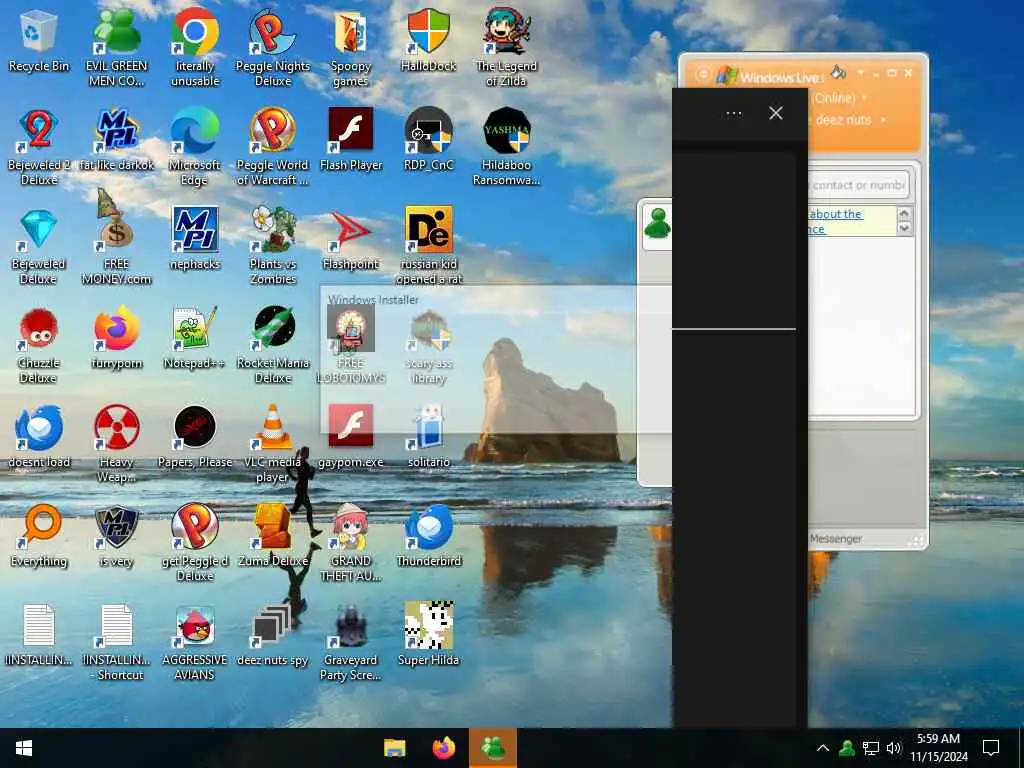This screenshot has height=768, width=1024.
Task: Launch the Everything search tool
Action: click(x=39, y=536)
